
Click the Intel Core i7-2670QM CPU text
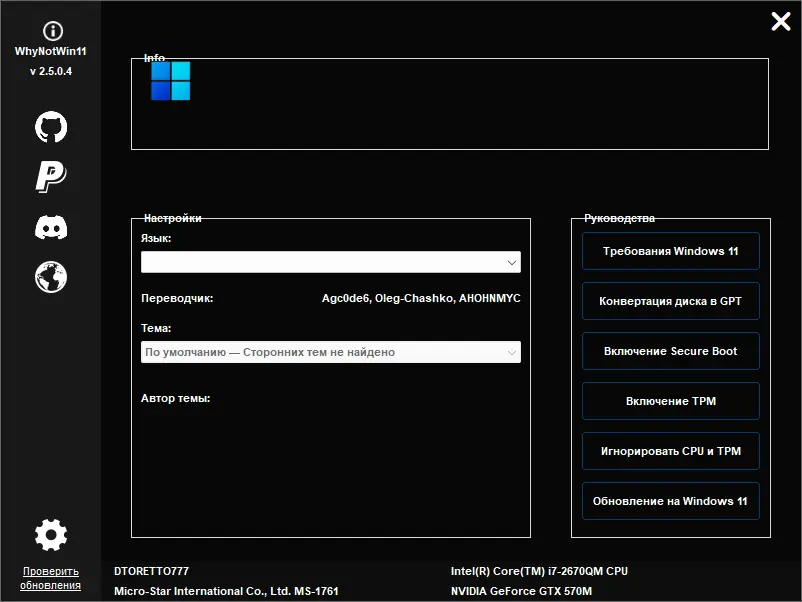coord(539,571)
